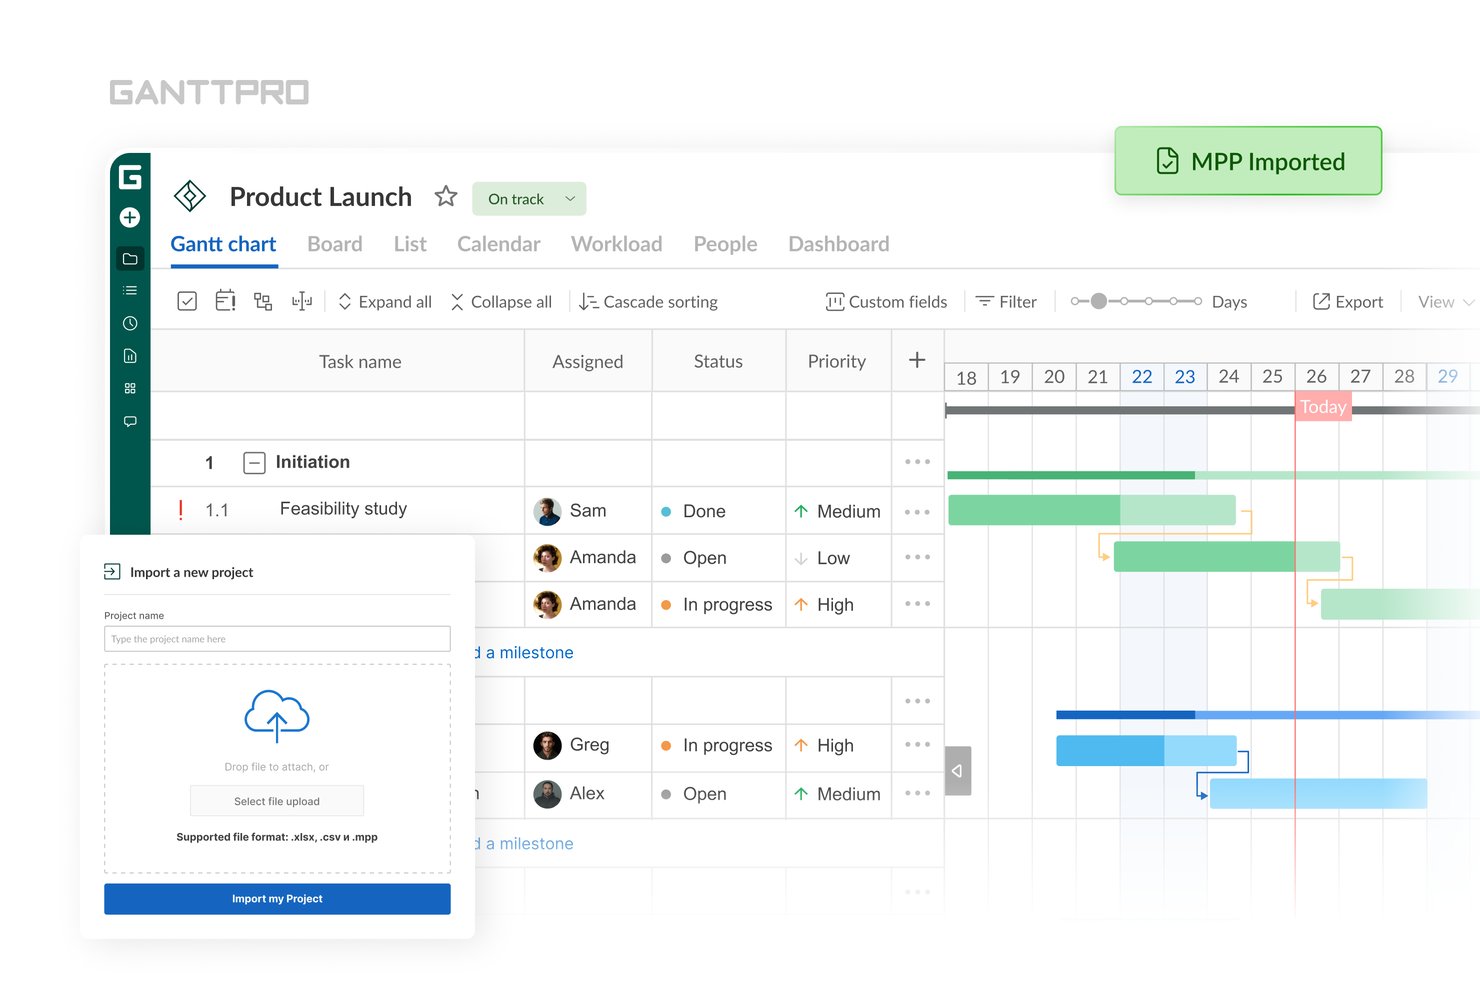The image size is (1480, 987).
Task: Click the MPP Imported notification
Action: pyautogui.click(x=1248, y=161)
